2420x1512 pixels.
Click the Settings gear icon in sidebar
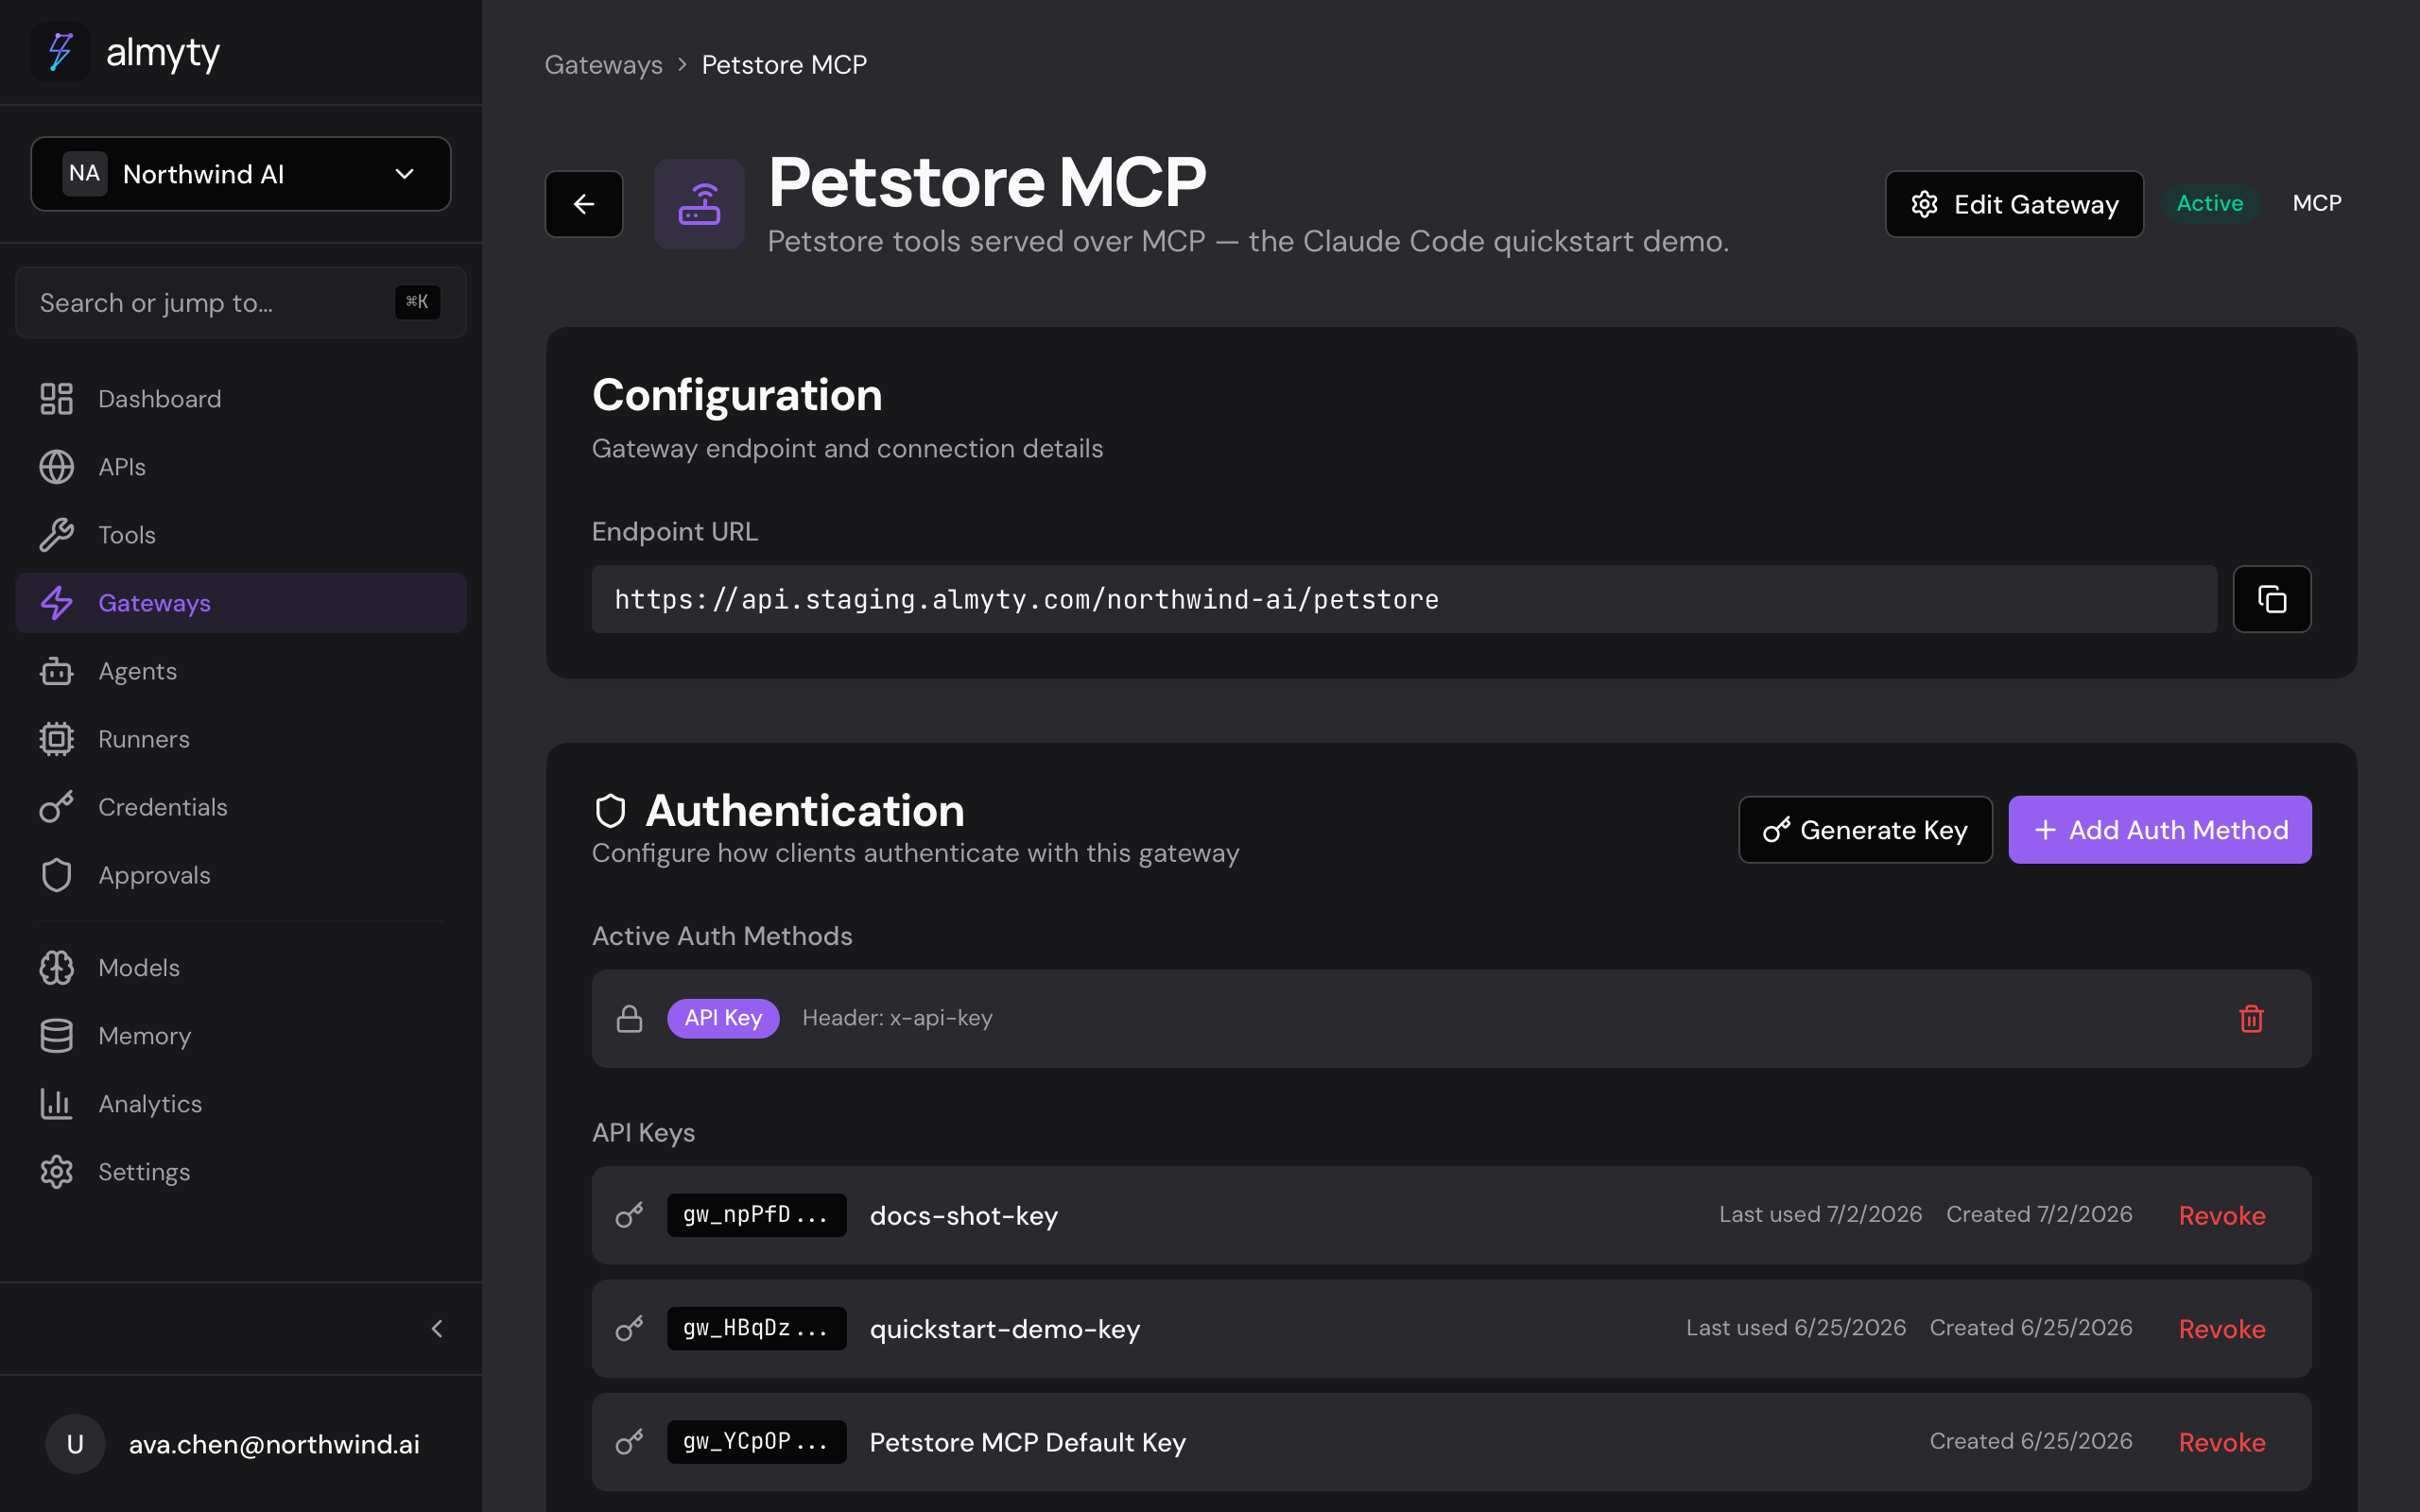tap(57, 1172)
